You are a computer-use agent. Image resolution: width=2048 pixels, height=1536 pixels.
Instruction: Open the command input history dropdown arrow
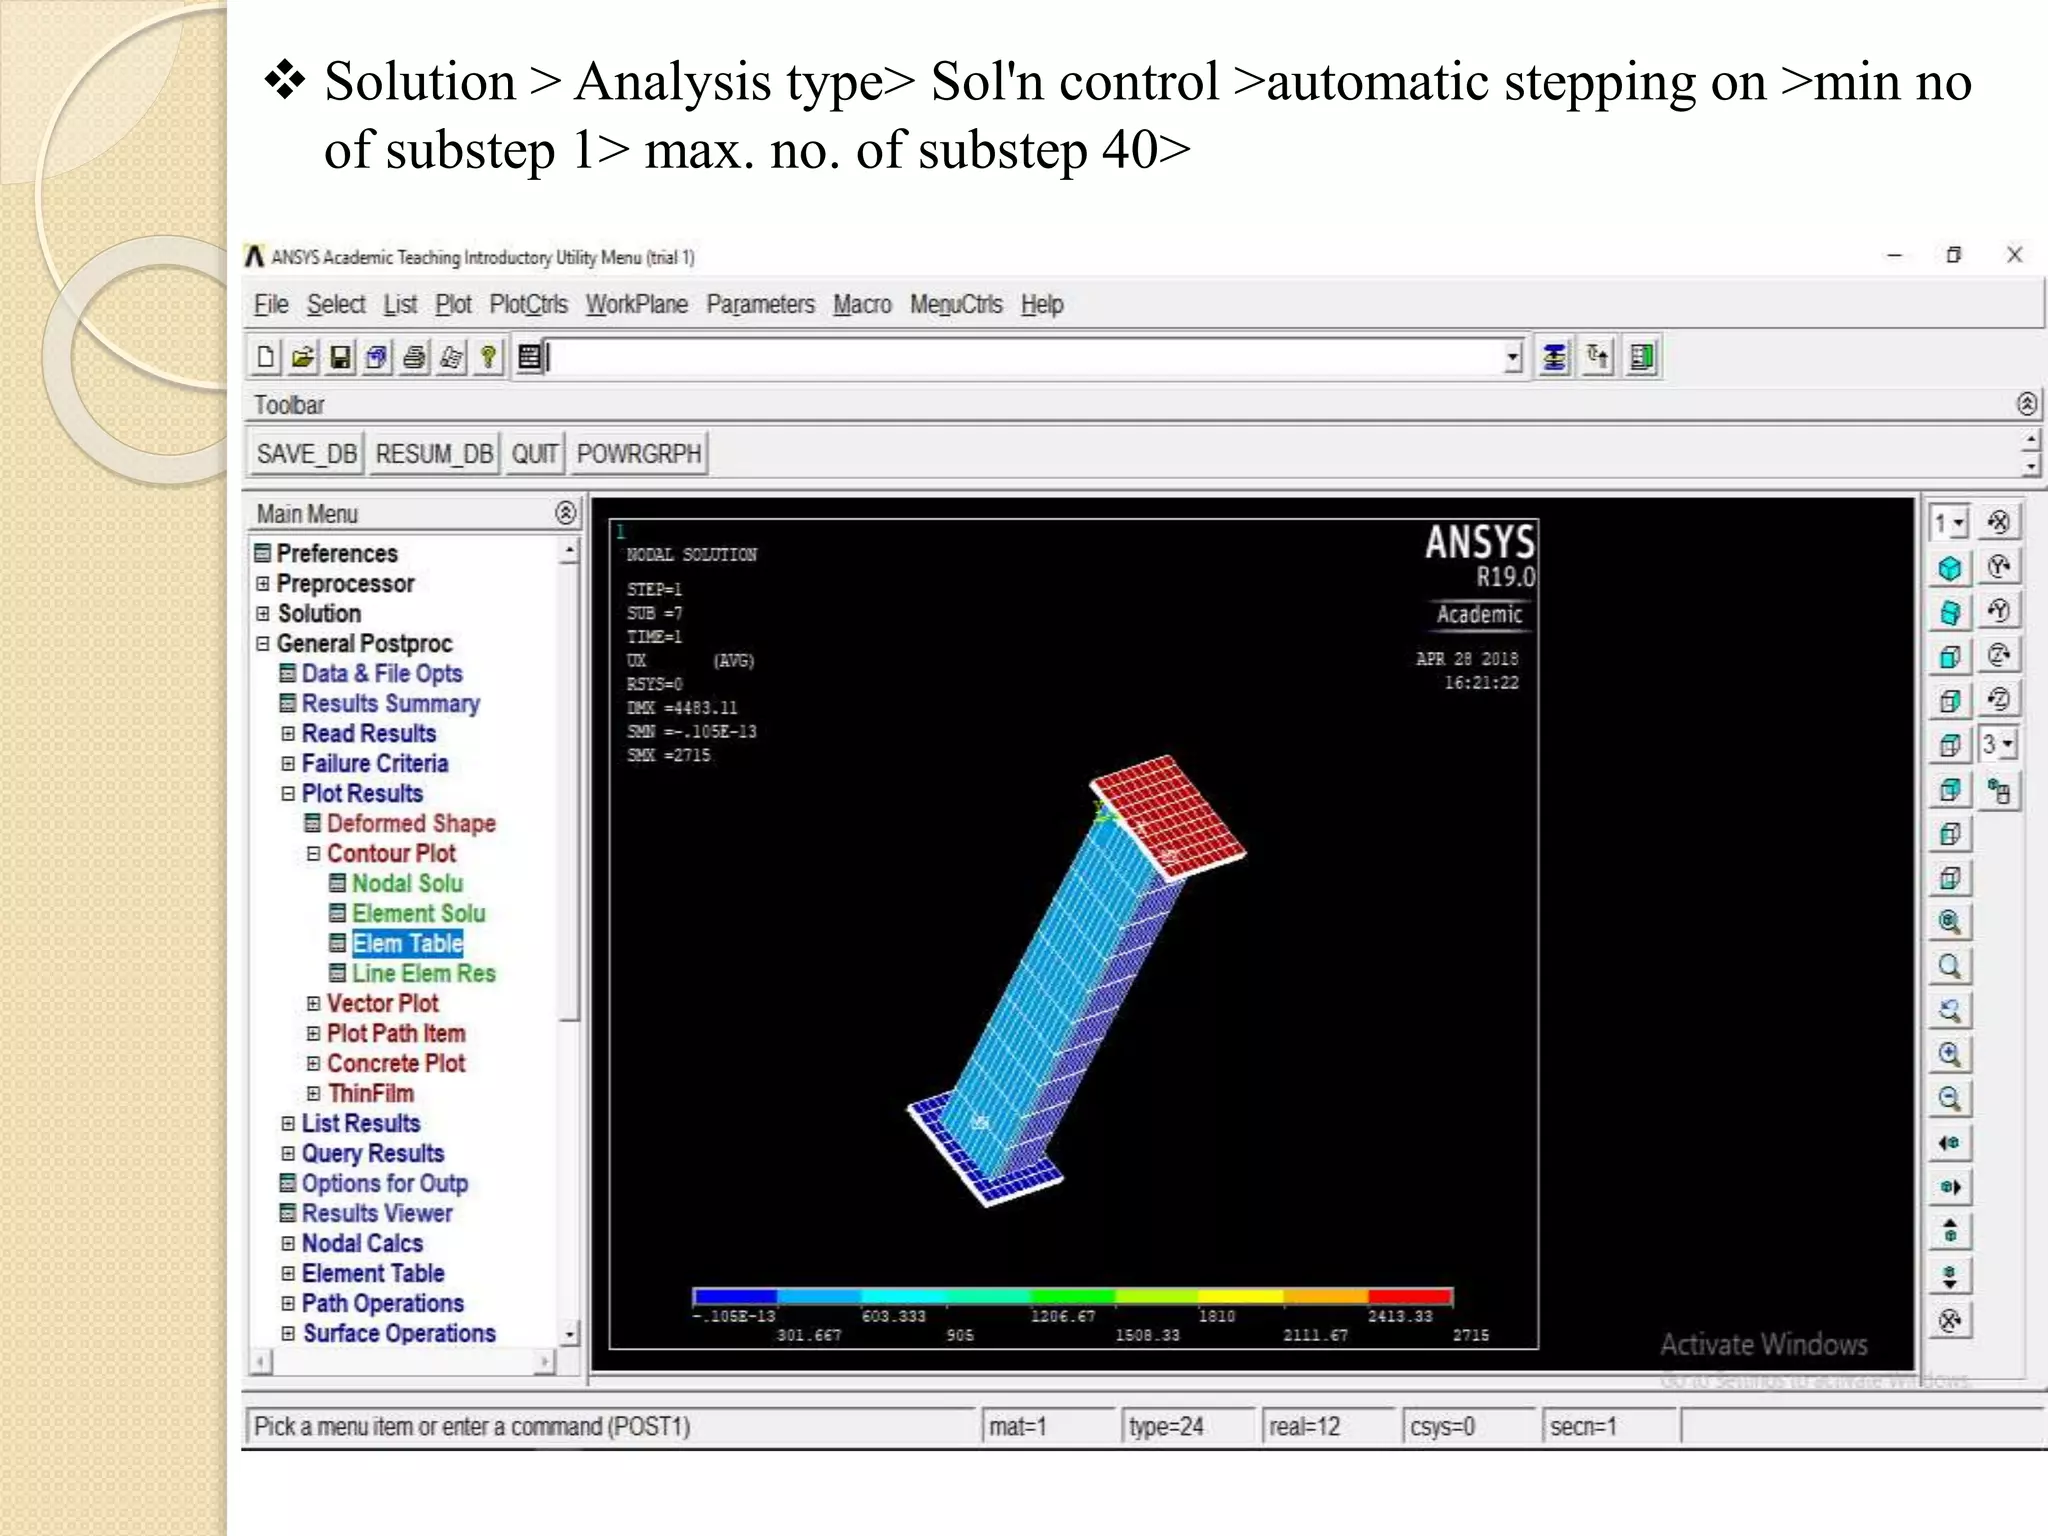pos(1513,357)
